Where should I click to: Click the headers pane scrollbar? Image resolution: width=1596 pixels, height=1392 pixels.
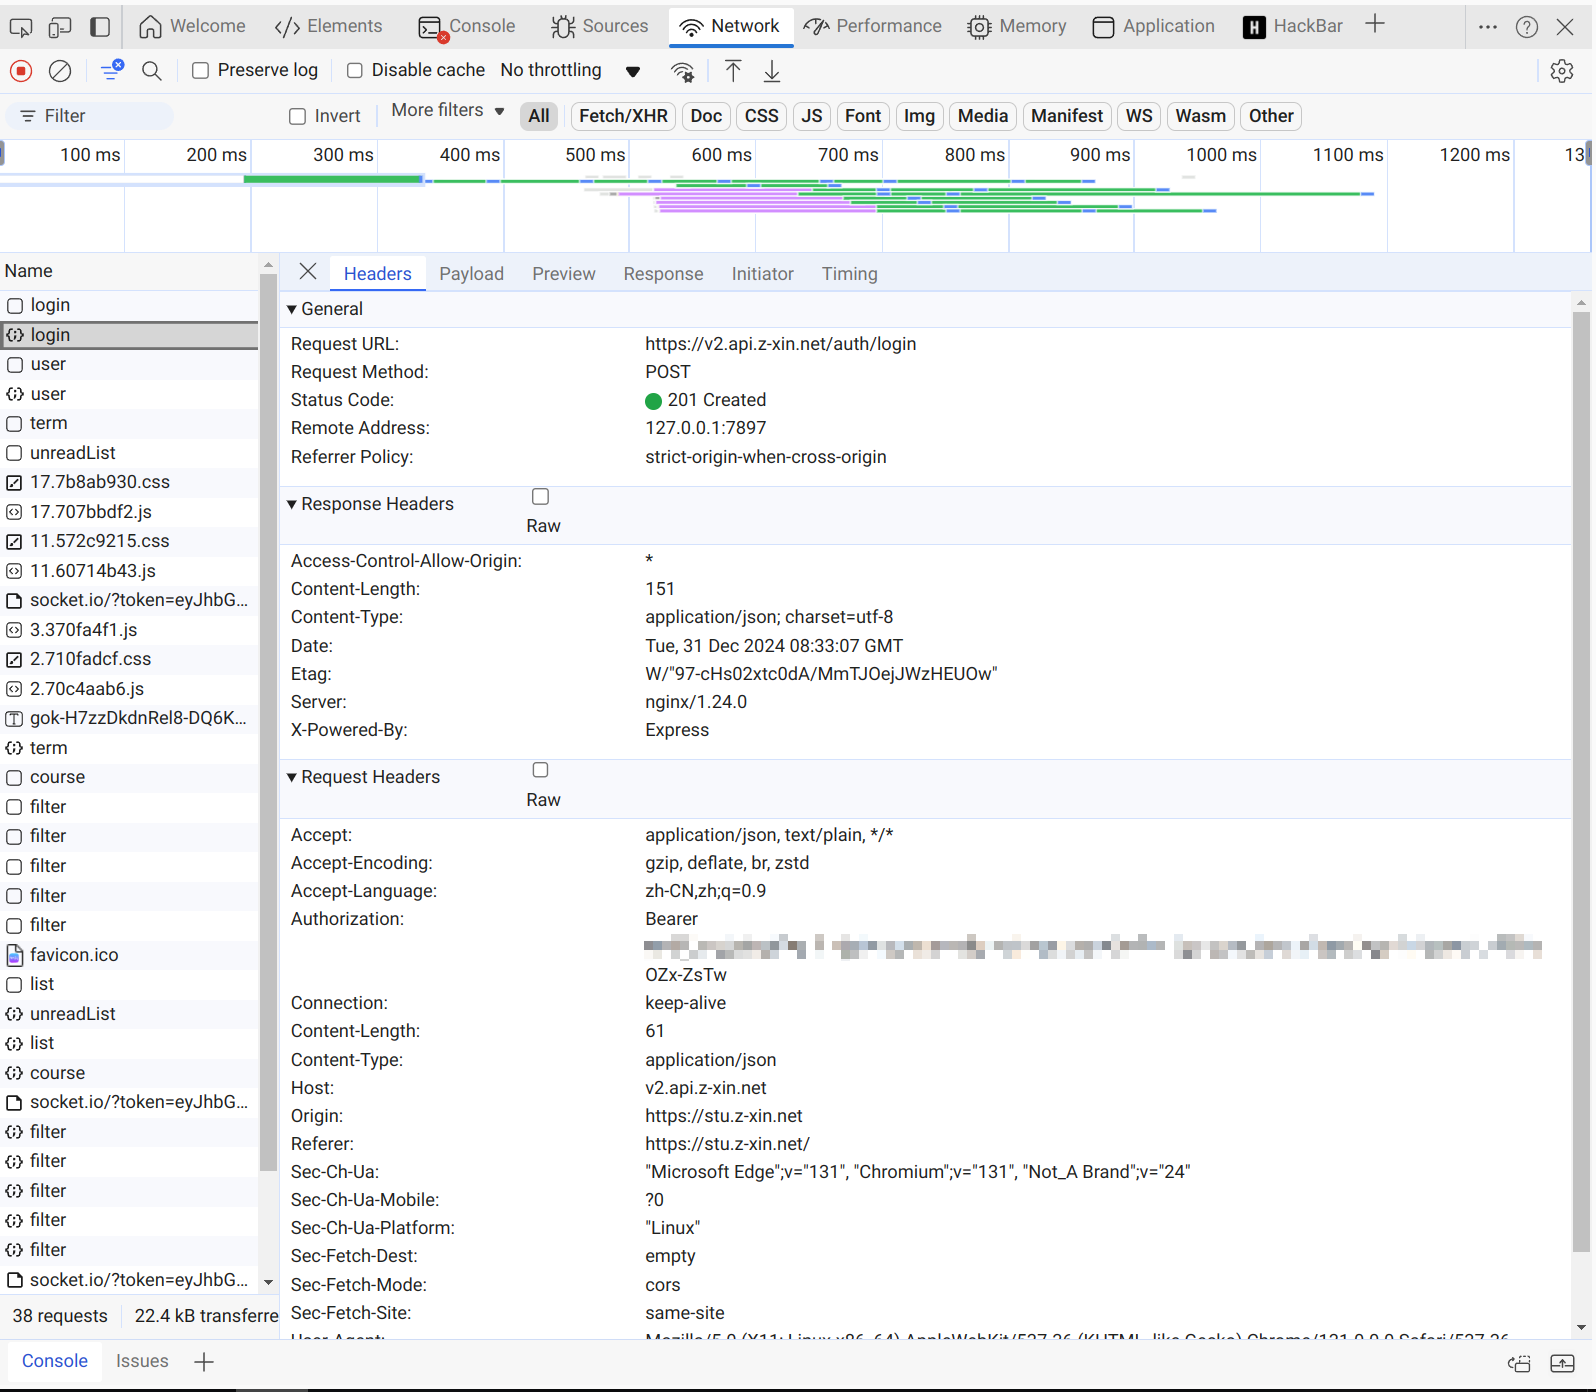pyautogui.click(x=1581, y=780)
